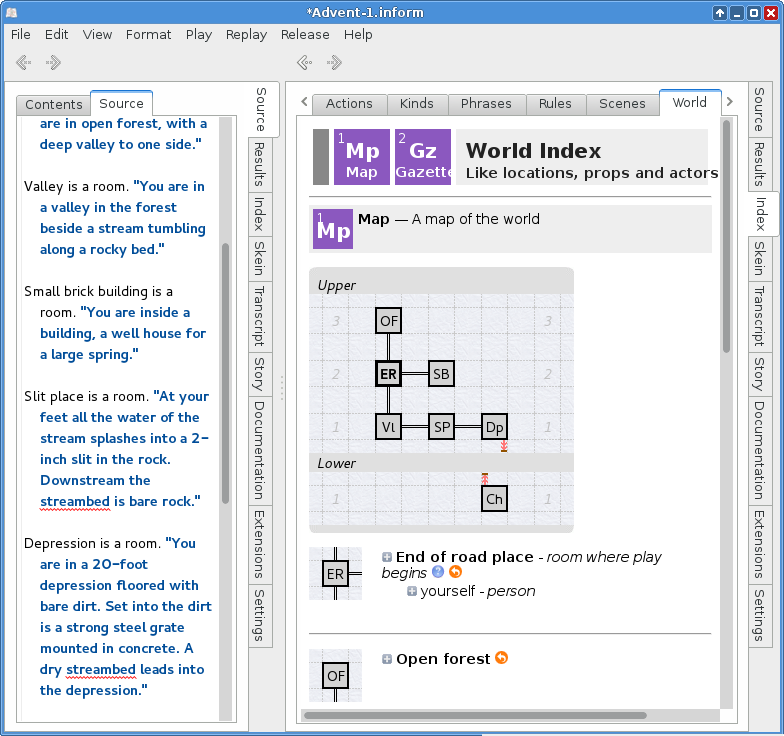This screenshot has height=736, width=784.
Task: Open the Scenes index tab
Action: click(622, 104)
